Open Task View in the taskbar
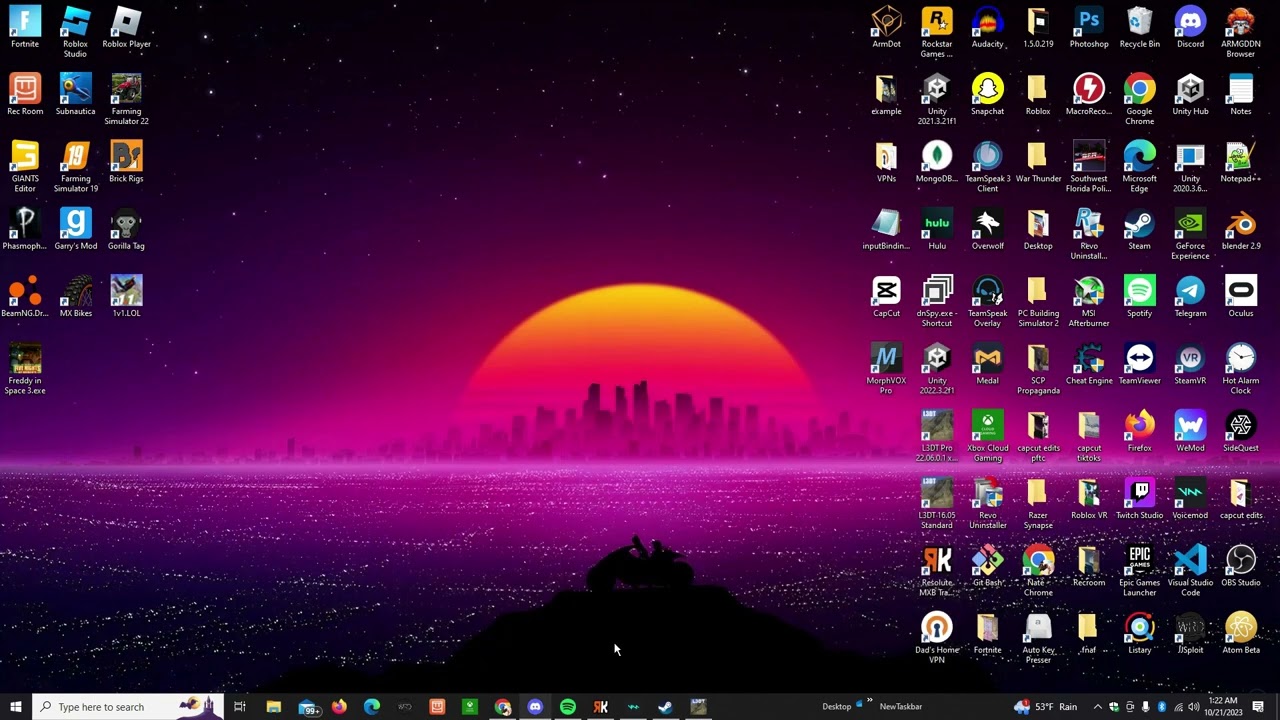This screenshot has height=720, width=1280. click(x=240, y=707)
